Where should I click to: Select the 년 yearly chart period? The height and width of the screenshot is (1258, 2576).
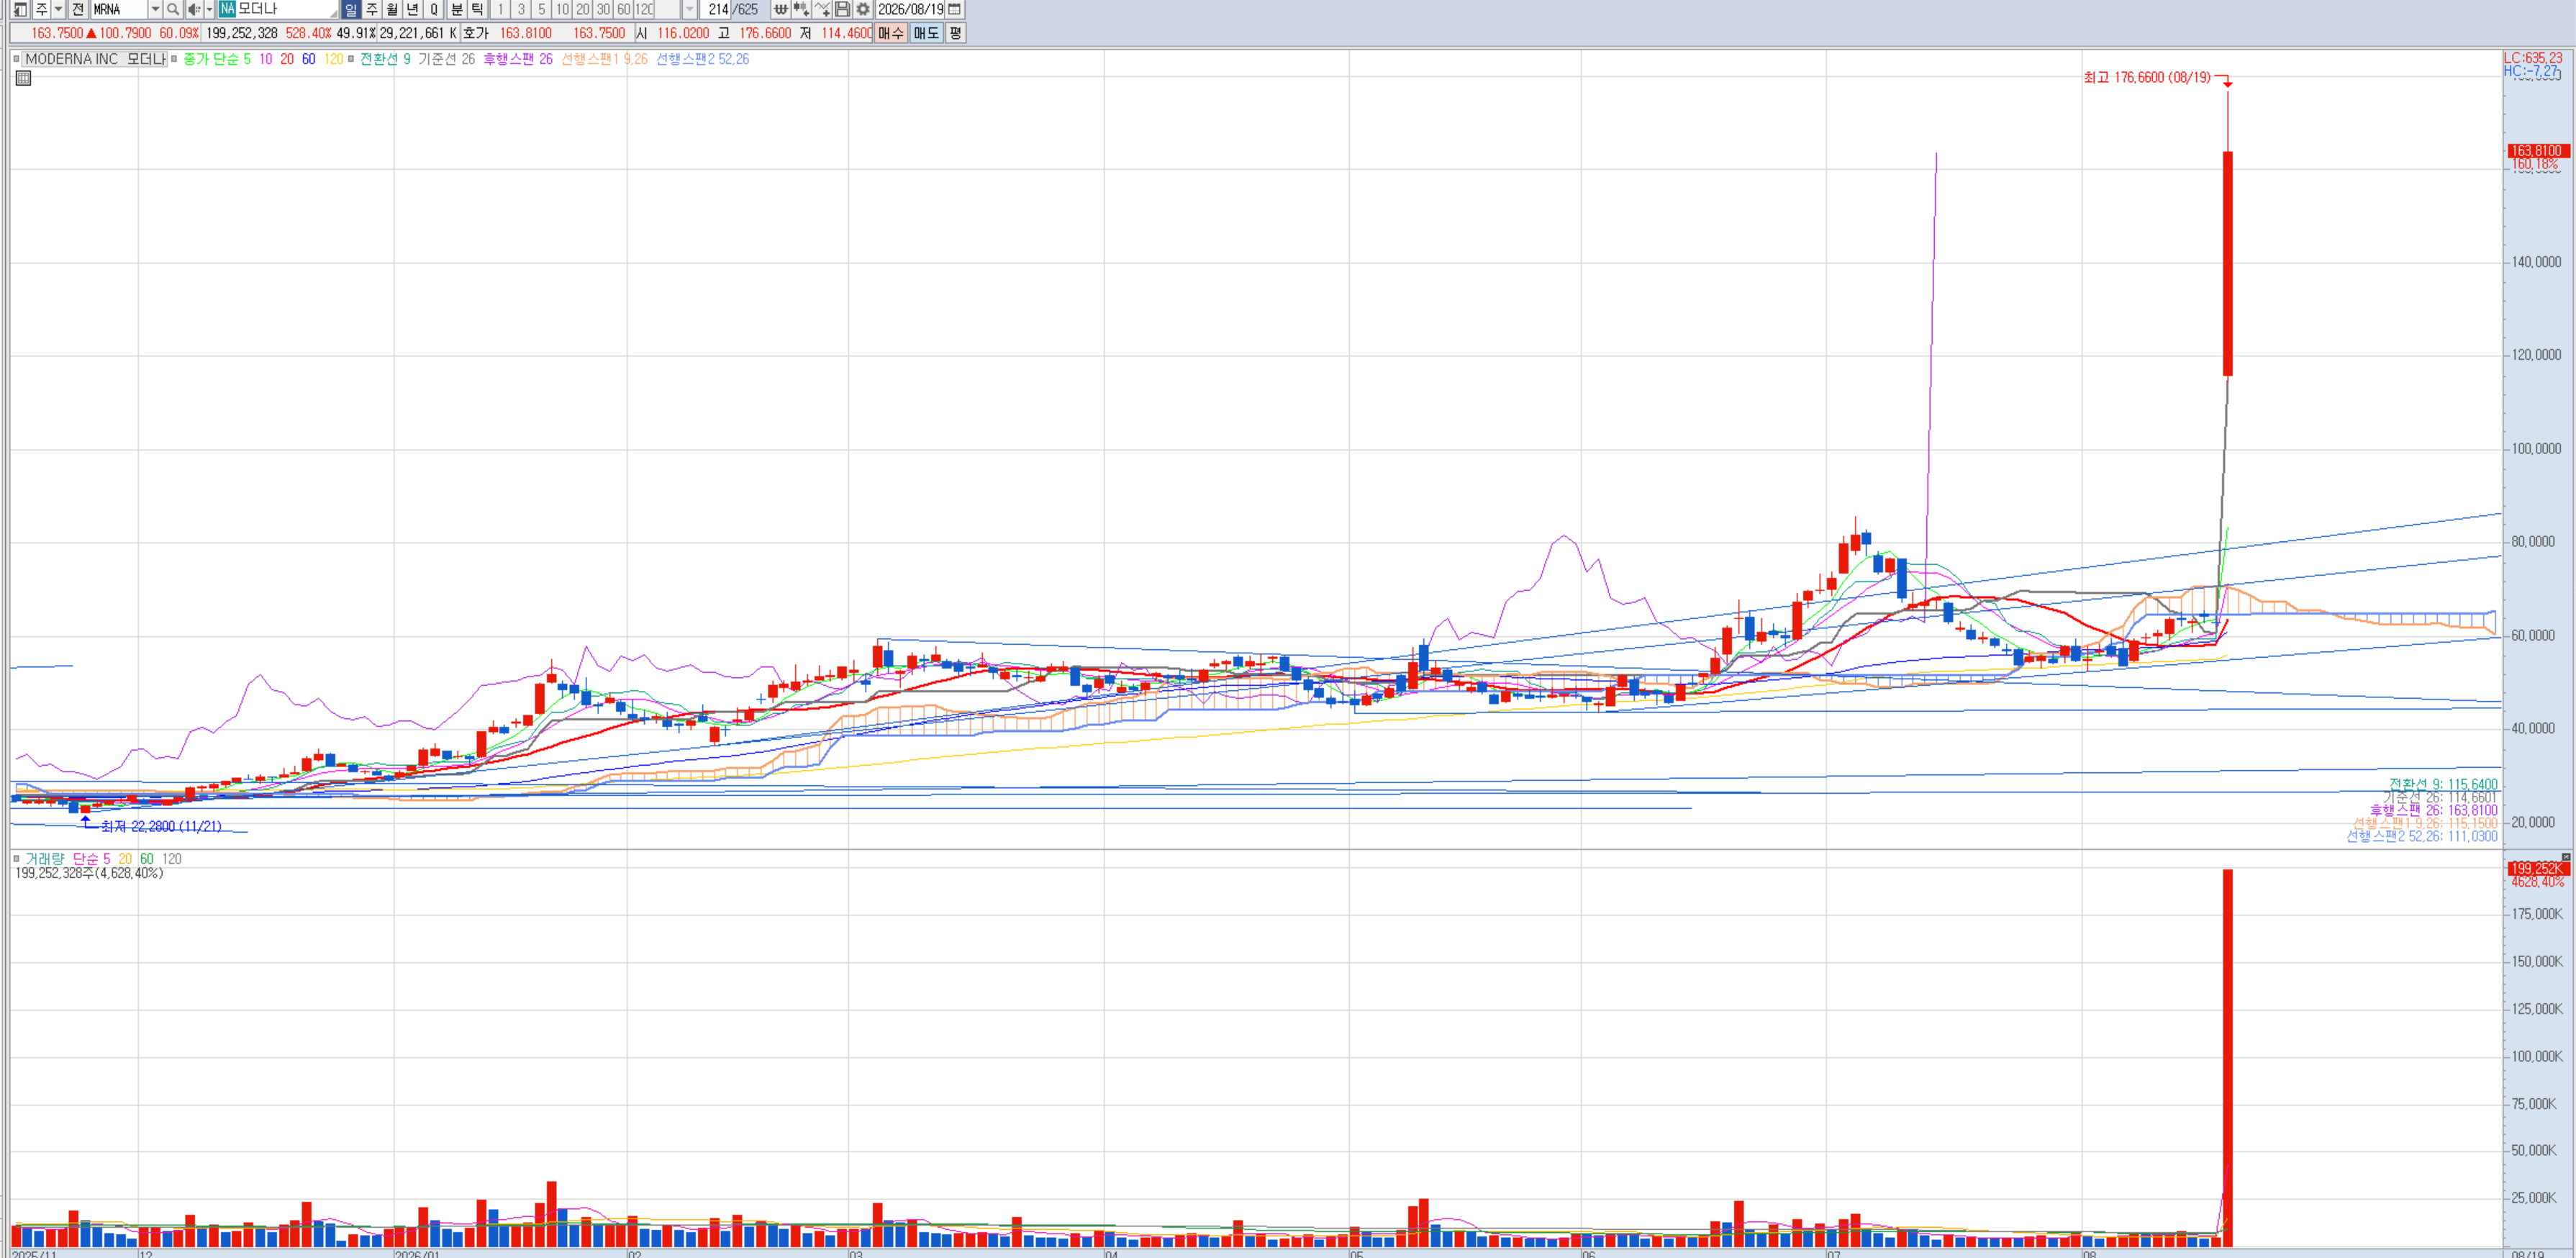click(412, 9)
